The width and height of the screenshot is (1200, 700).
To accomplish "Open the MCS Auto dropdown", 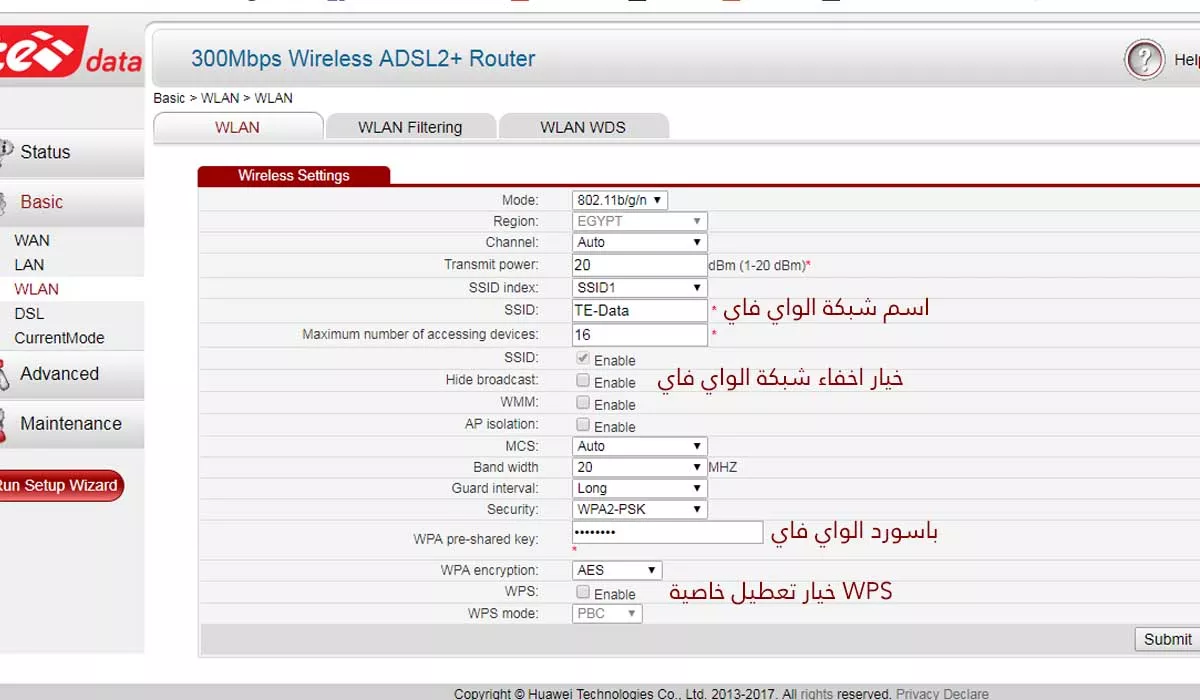I will [x=640, y=446].
